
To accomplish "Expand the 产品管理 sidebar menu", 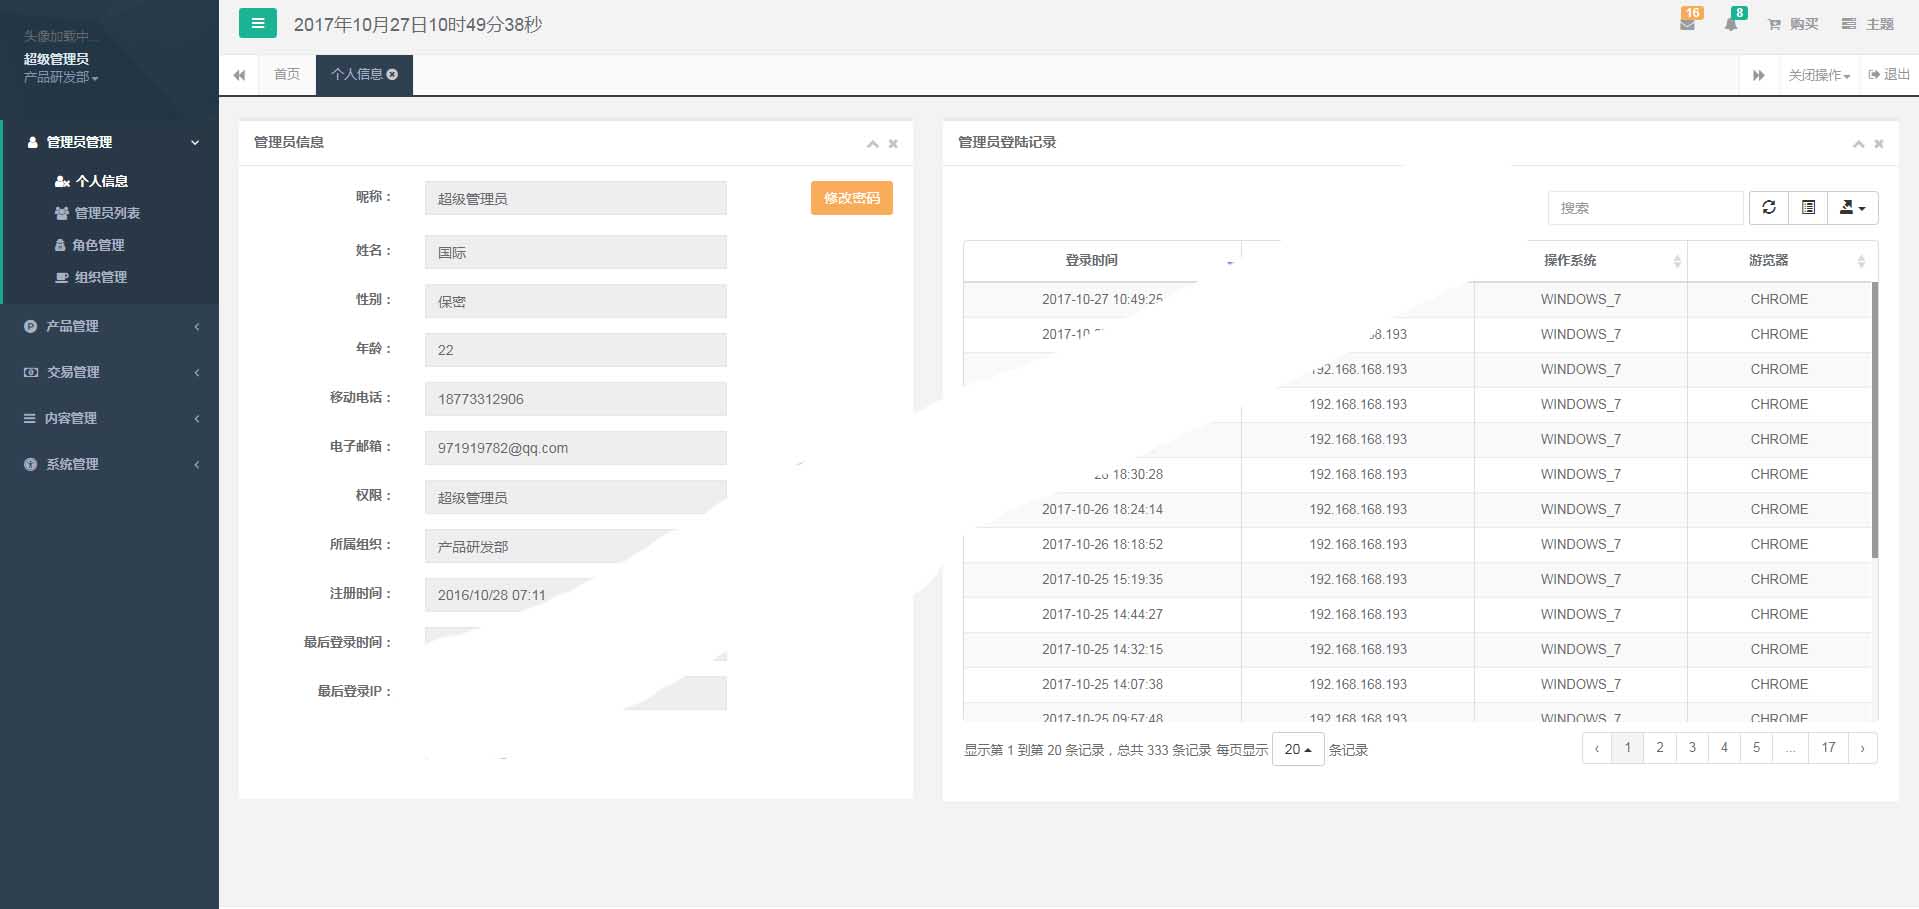I will point(72,326).
